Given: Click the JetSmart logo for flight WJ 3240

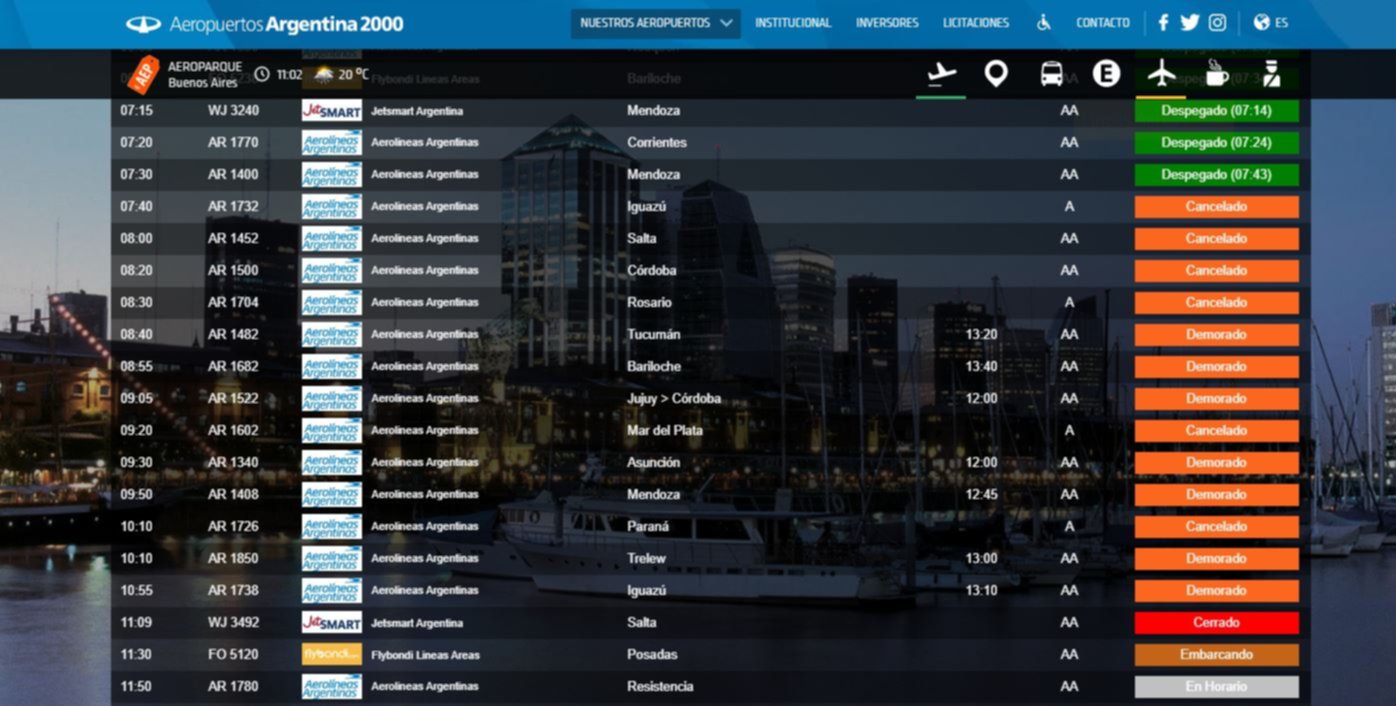Looking at the screenshot, I should click(x=332, y=110).
